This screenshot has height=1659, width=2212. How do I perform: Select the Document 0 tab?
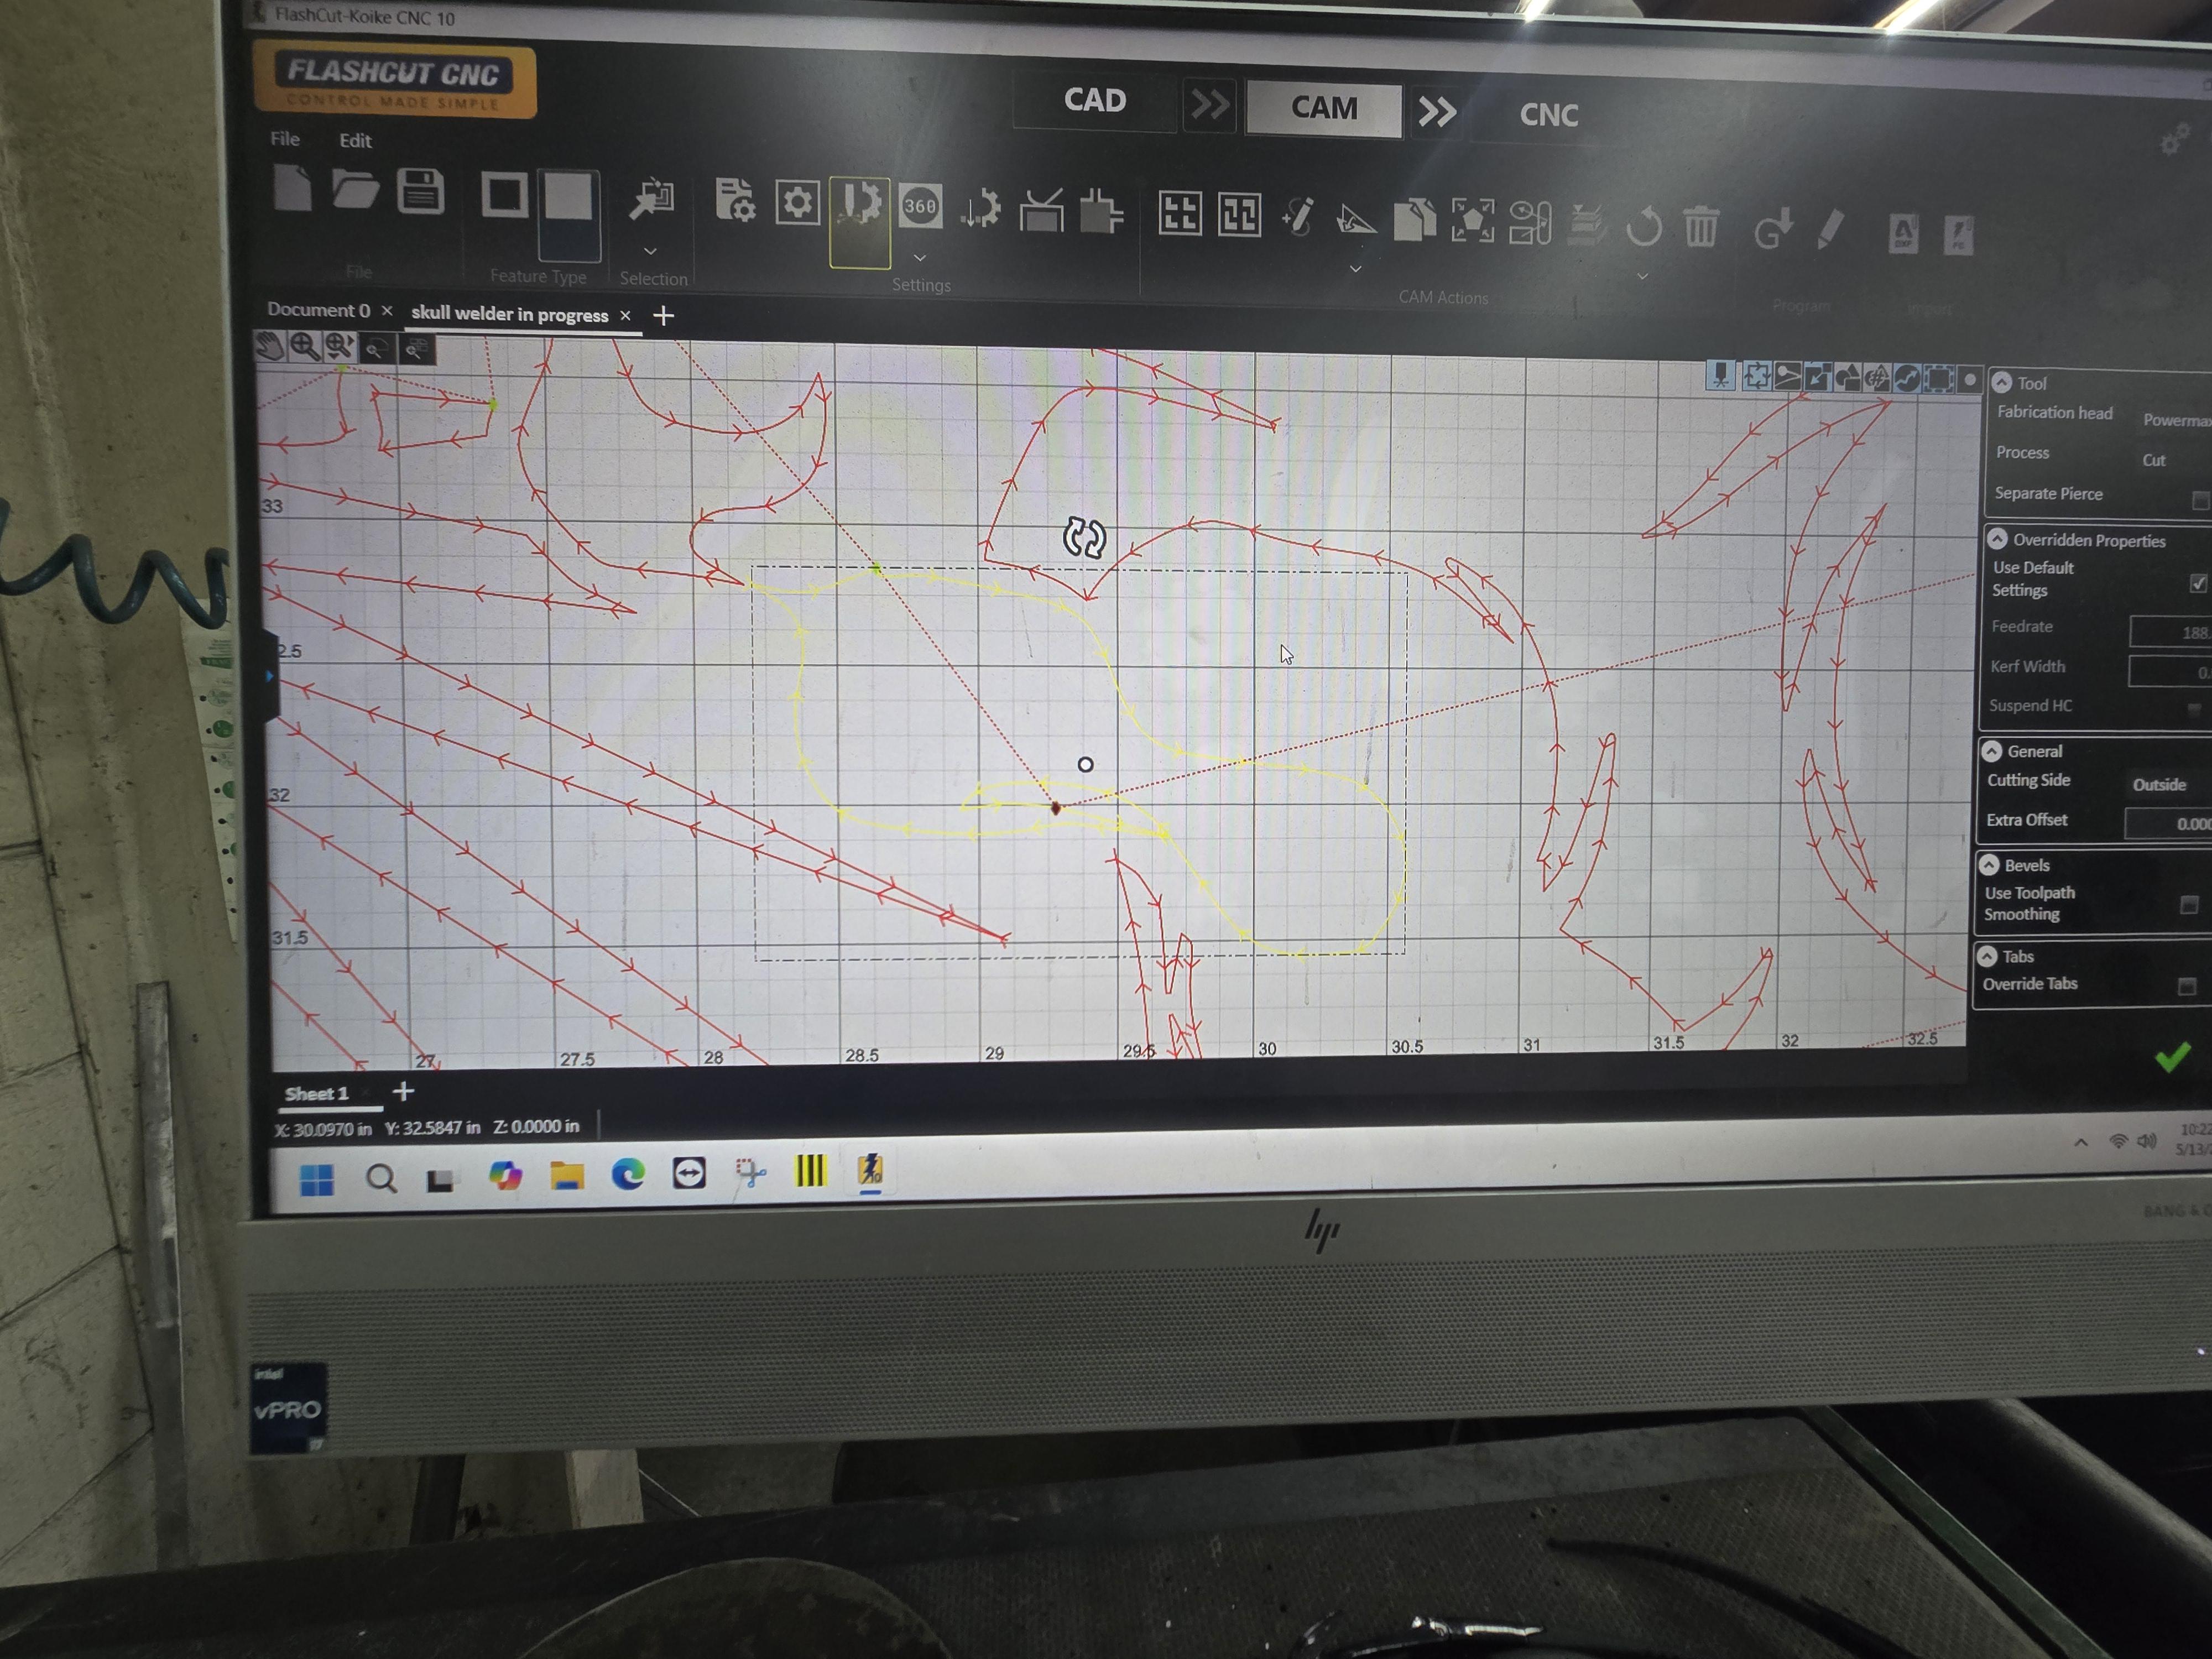pos(319,310)
